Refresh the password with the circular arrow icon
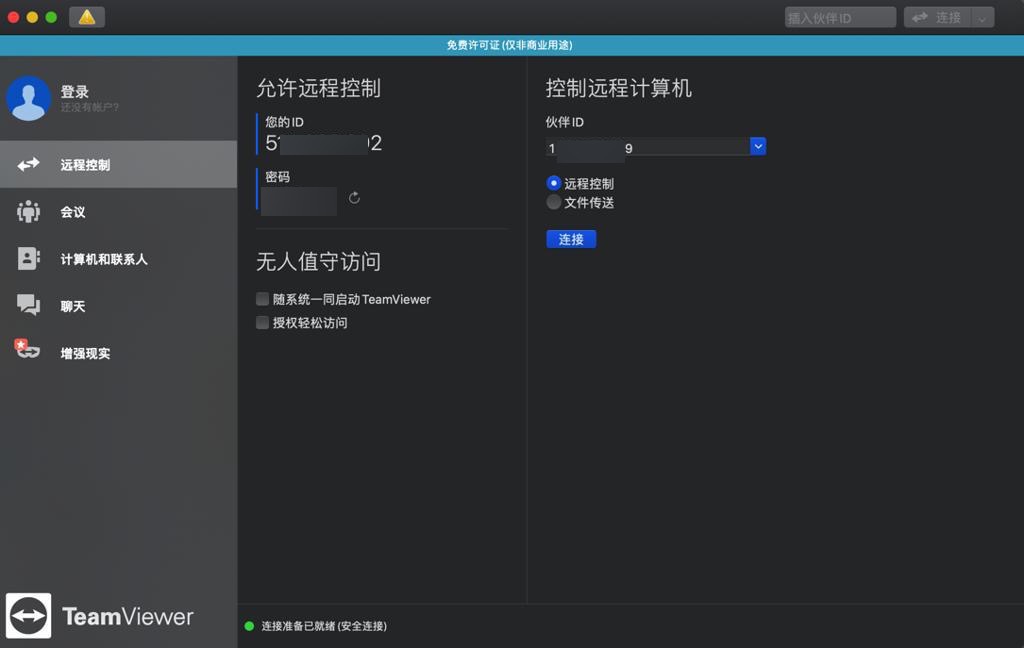The width and height of the screenshot is (1024, 648). (354, 198)
